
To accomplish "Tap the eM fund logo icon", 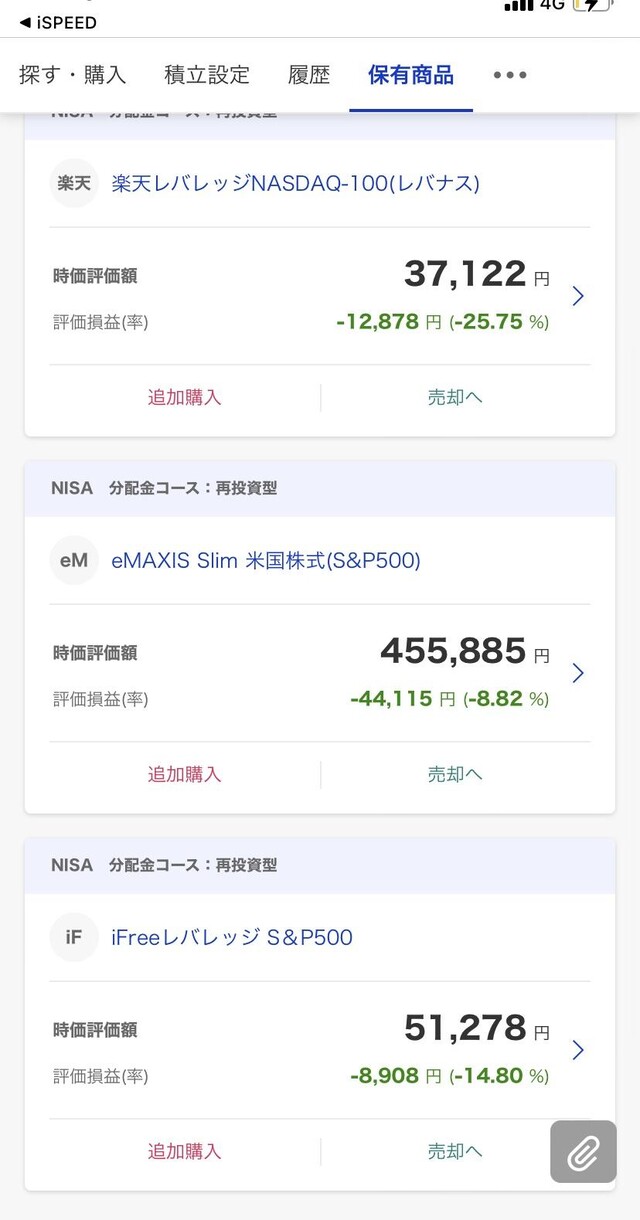I will click(x=74, y=560).
